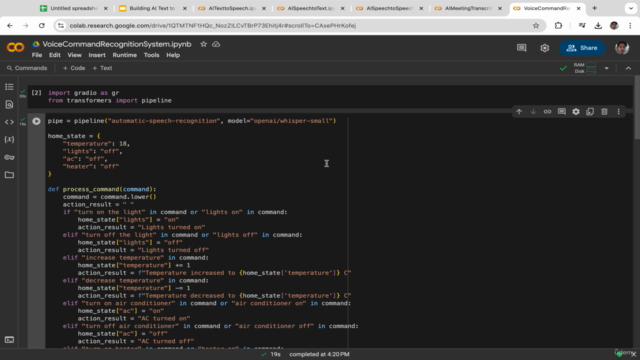
Task: Expand the runtime connection options dropdown
Action: point(607,68)
